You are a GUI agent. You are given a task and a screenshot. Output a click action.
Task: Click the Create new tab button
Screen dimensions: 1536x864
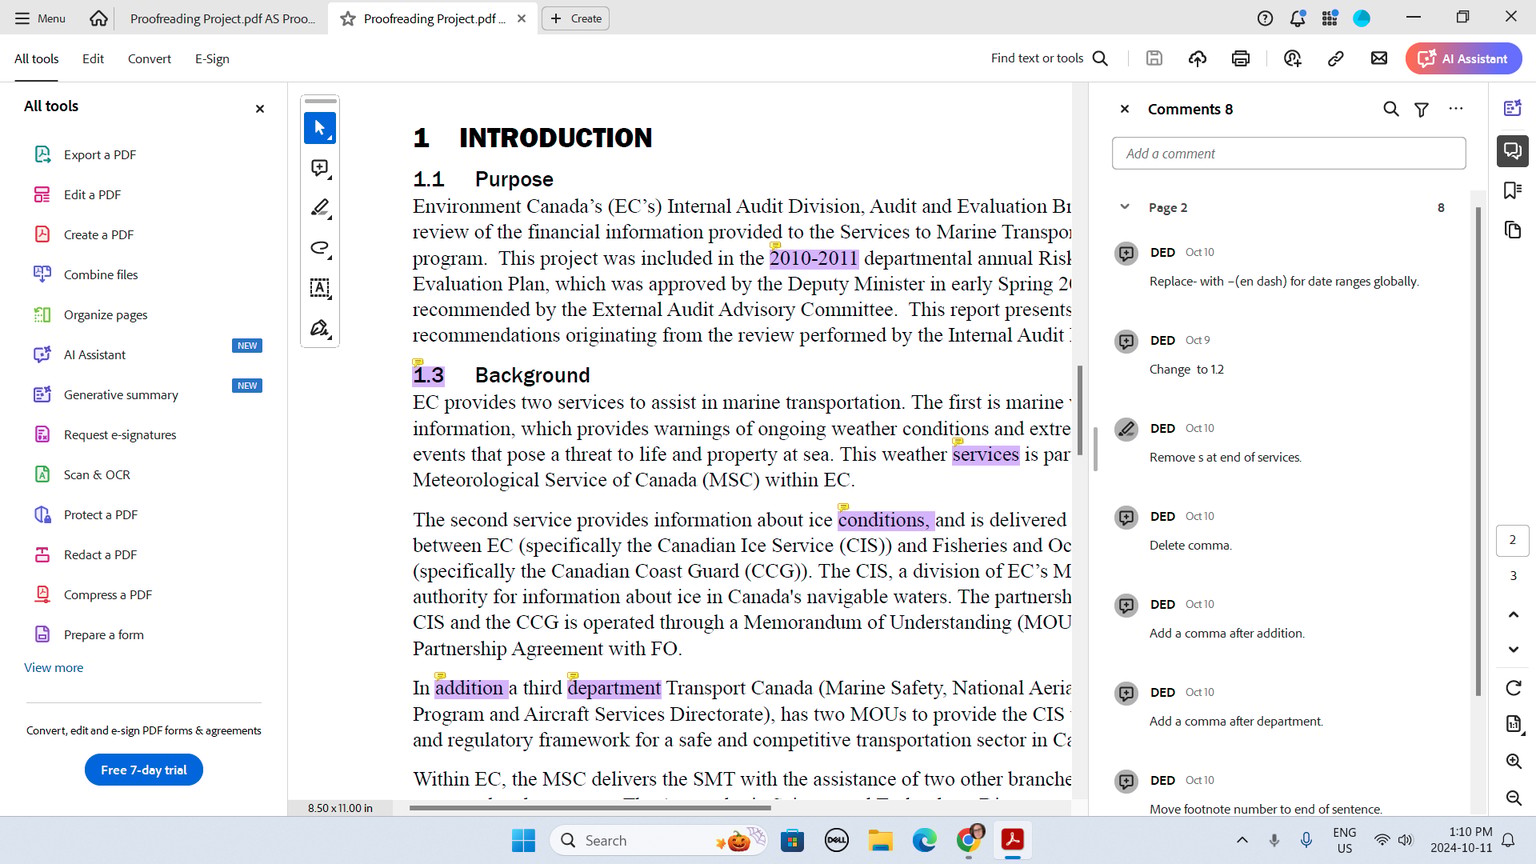576,18
